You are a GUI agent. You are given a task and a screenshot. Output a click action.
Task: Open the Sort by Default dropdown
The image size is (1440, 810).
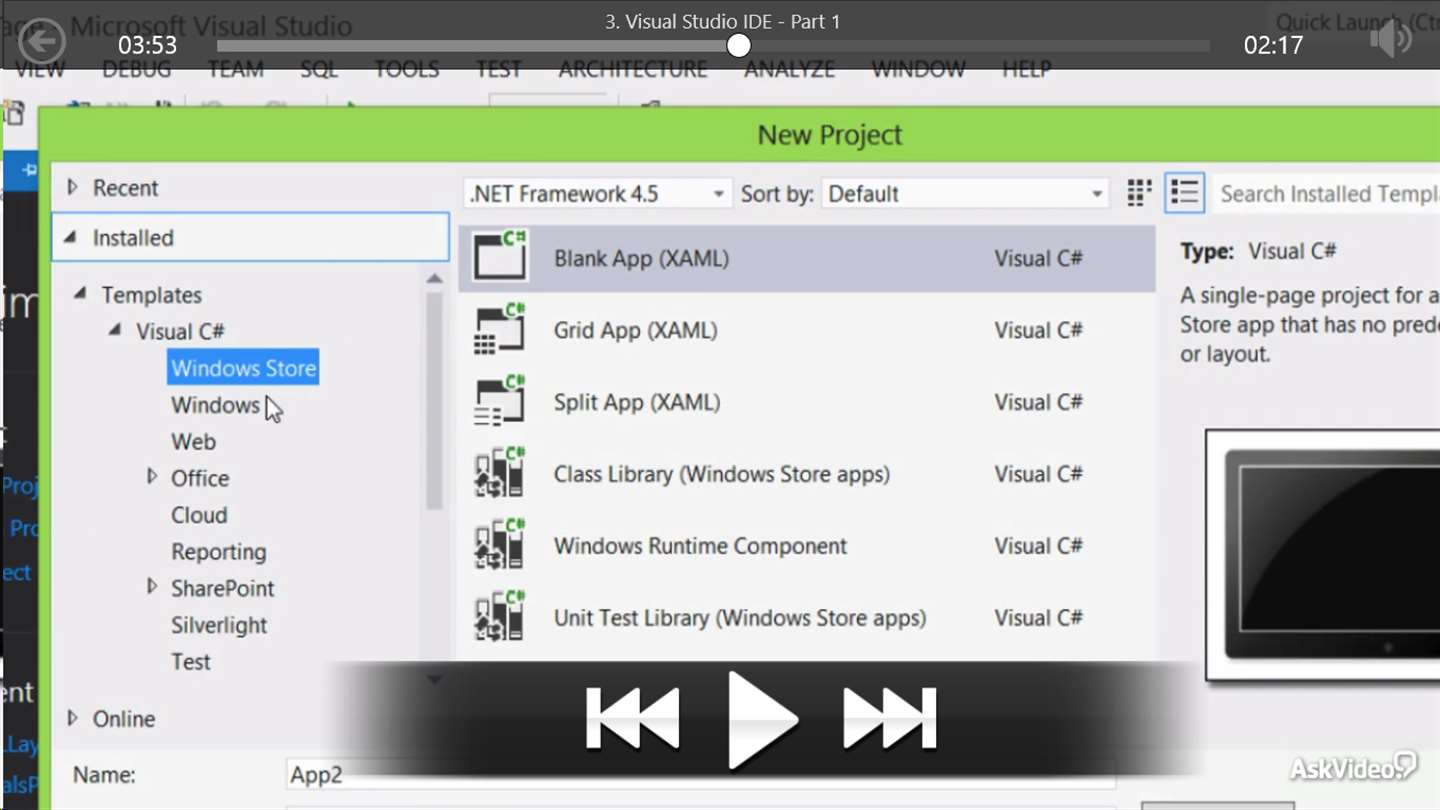[965, 193]
